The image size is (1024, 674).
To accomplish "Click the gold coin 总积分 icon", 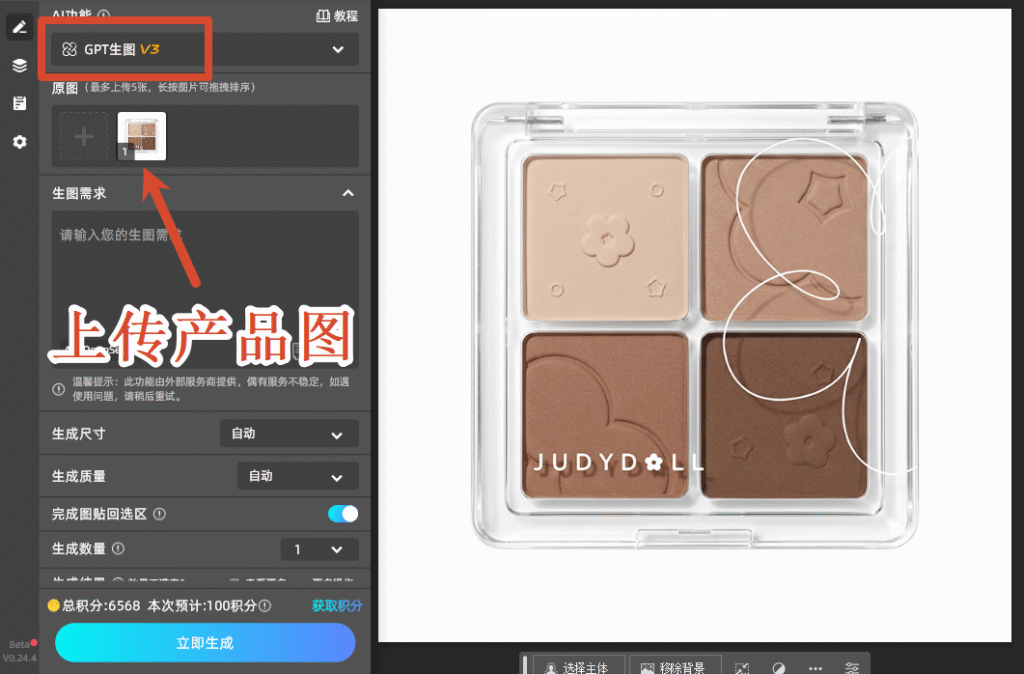I will 54,605.
